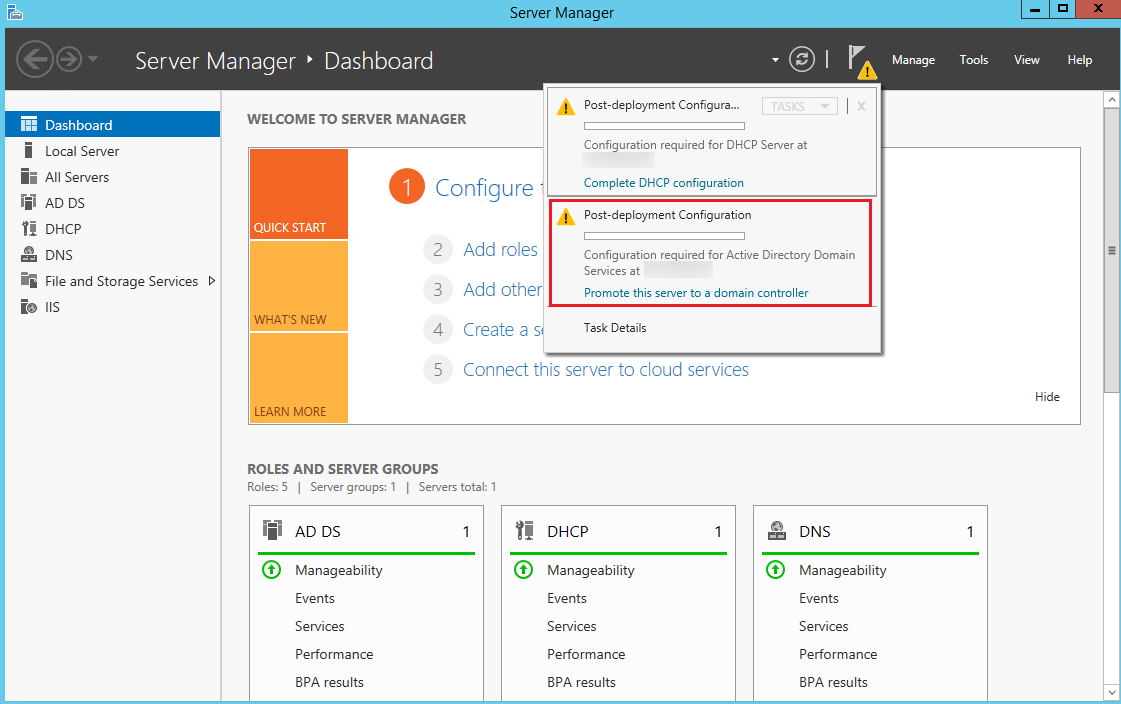Click DNS Manageability status icon
1121x704 pixels.
tap(776, 570)
